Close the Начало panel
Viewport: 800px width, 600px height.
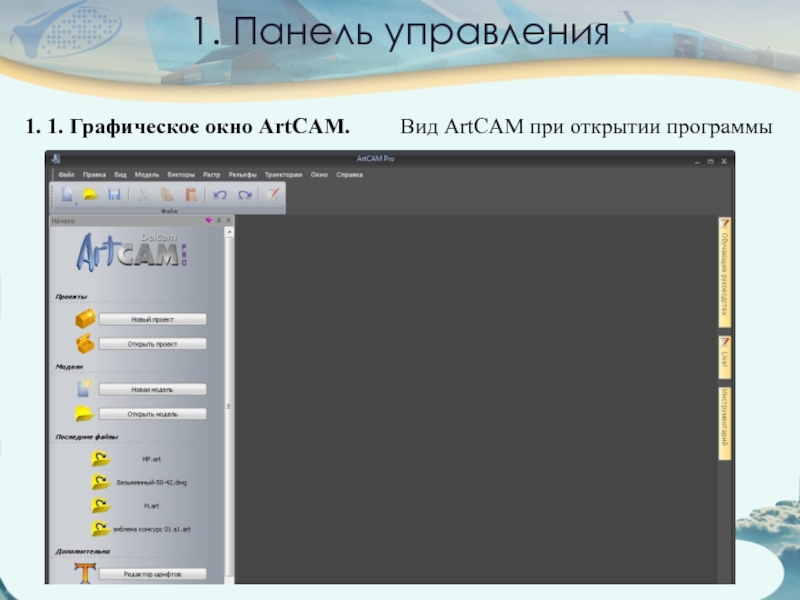(228, 220)
